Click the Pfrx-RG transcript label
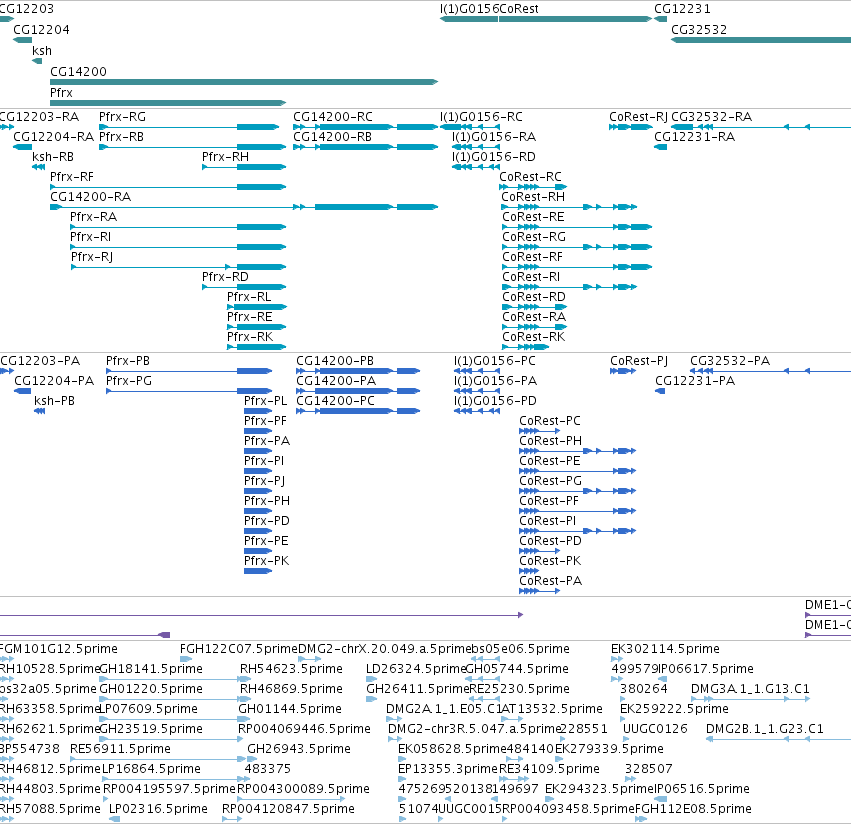 122,117
